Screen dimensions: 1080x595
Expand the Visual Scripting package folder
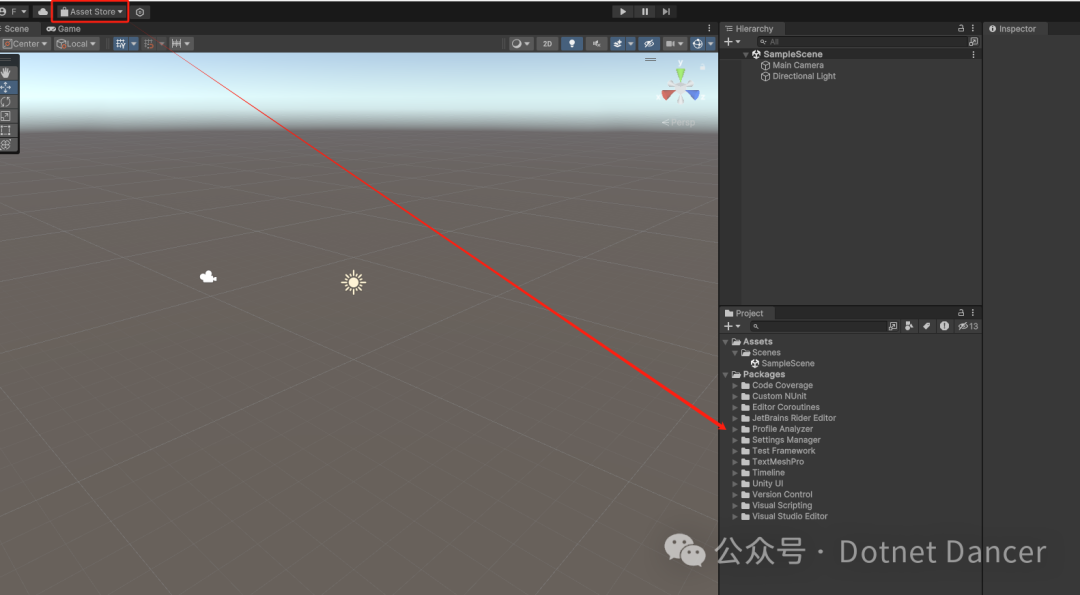coord(735,505)
